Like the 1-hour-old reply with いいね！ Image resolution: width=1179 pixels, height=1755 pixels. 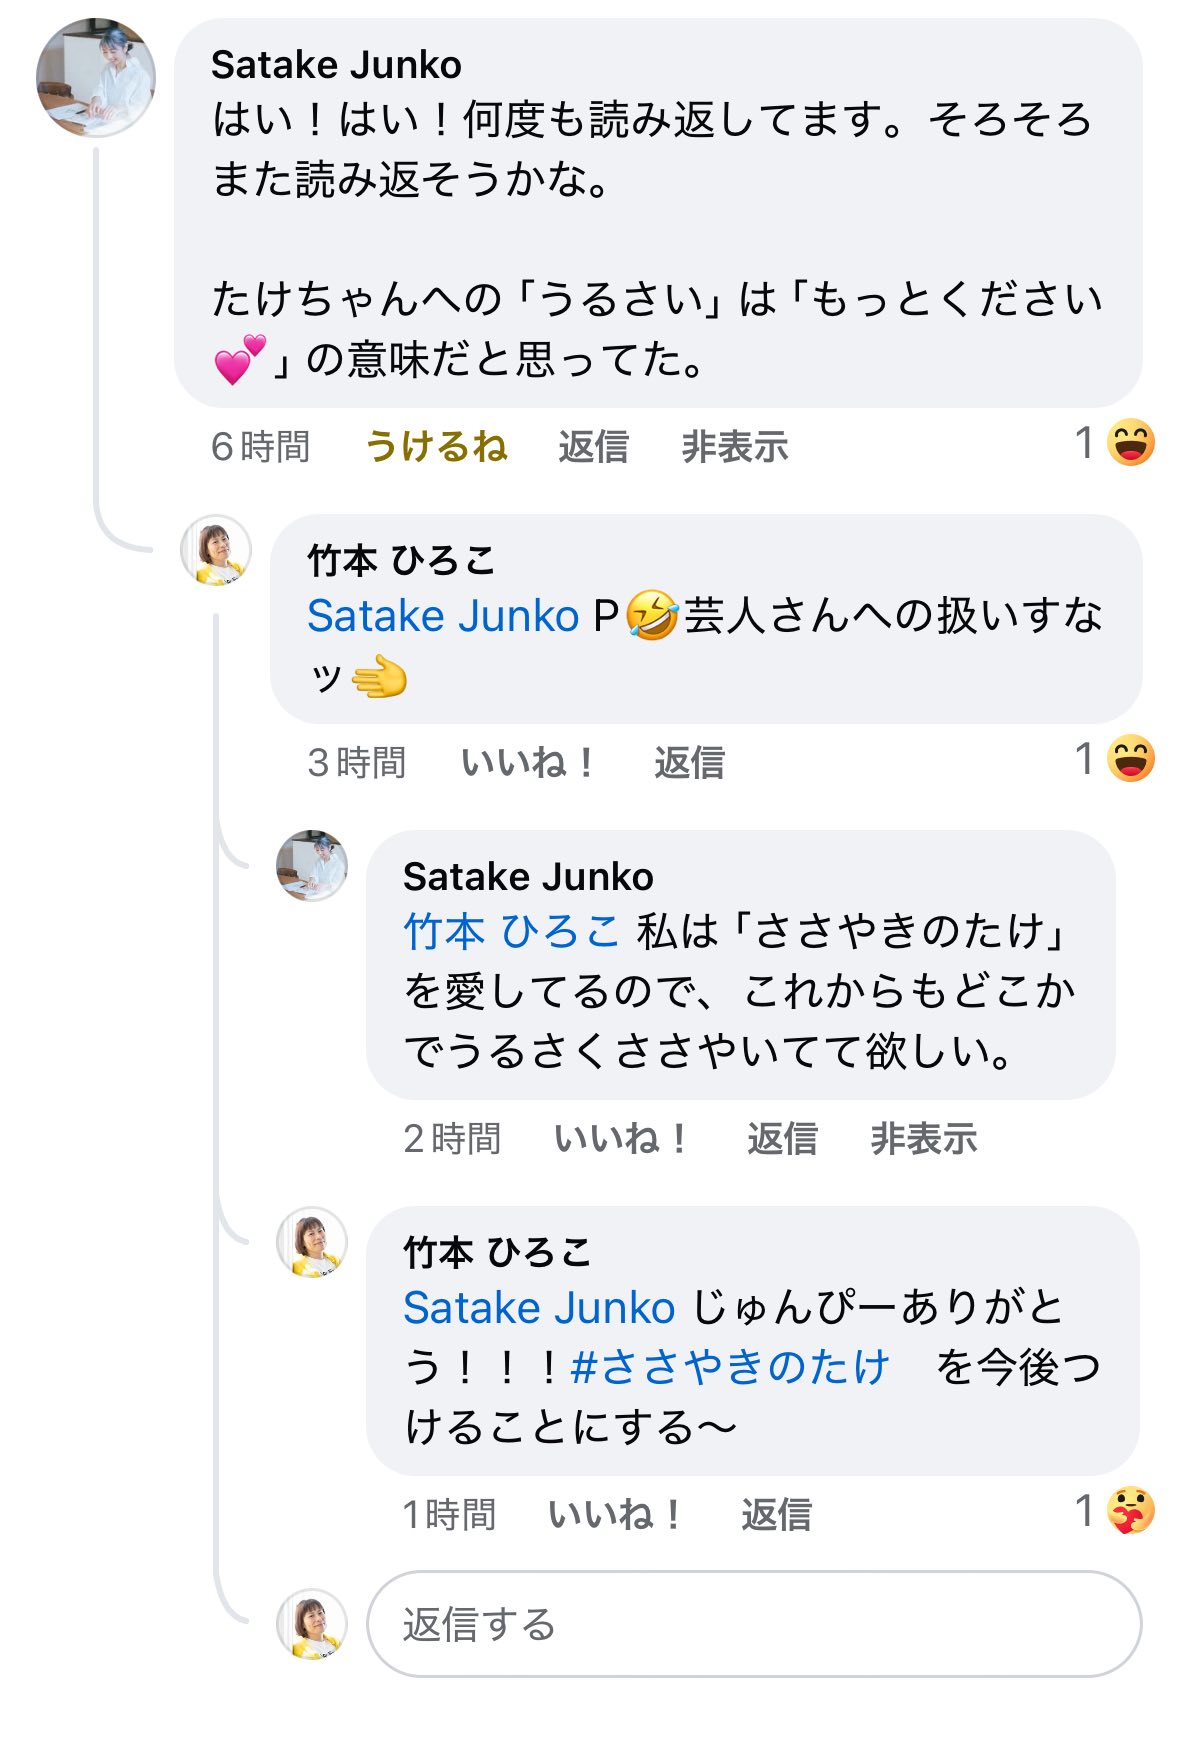615,1514
